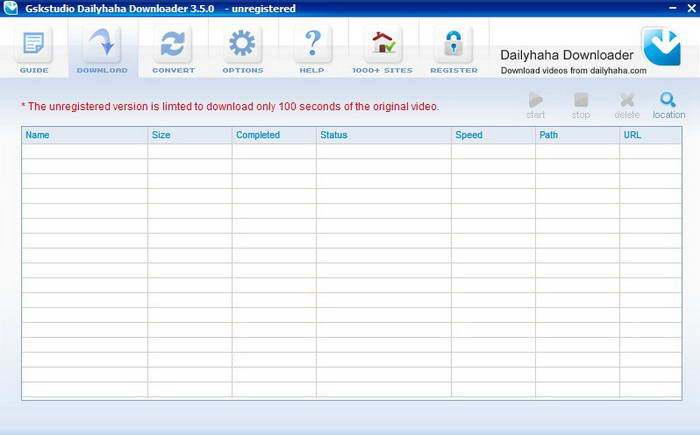Sort the list by Name column
This screenshot has height=435, width=700.
coord(84,135)
